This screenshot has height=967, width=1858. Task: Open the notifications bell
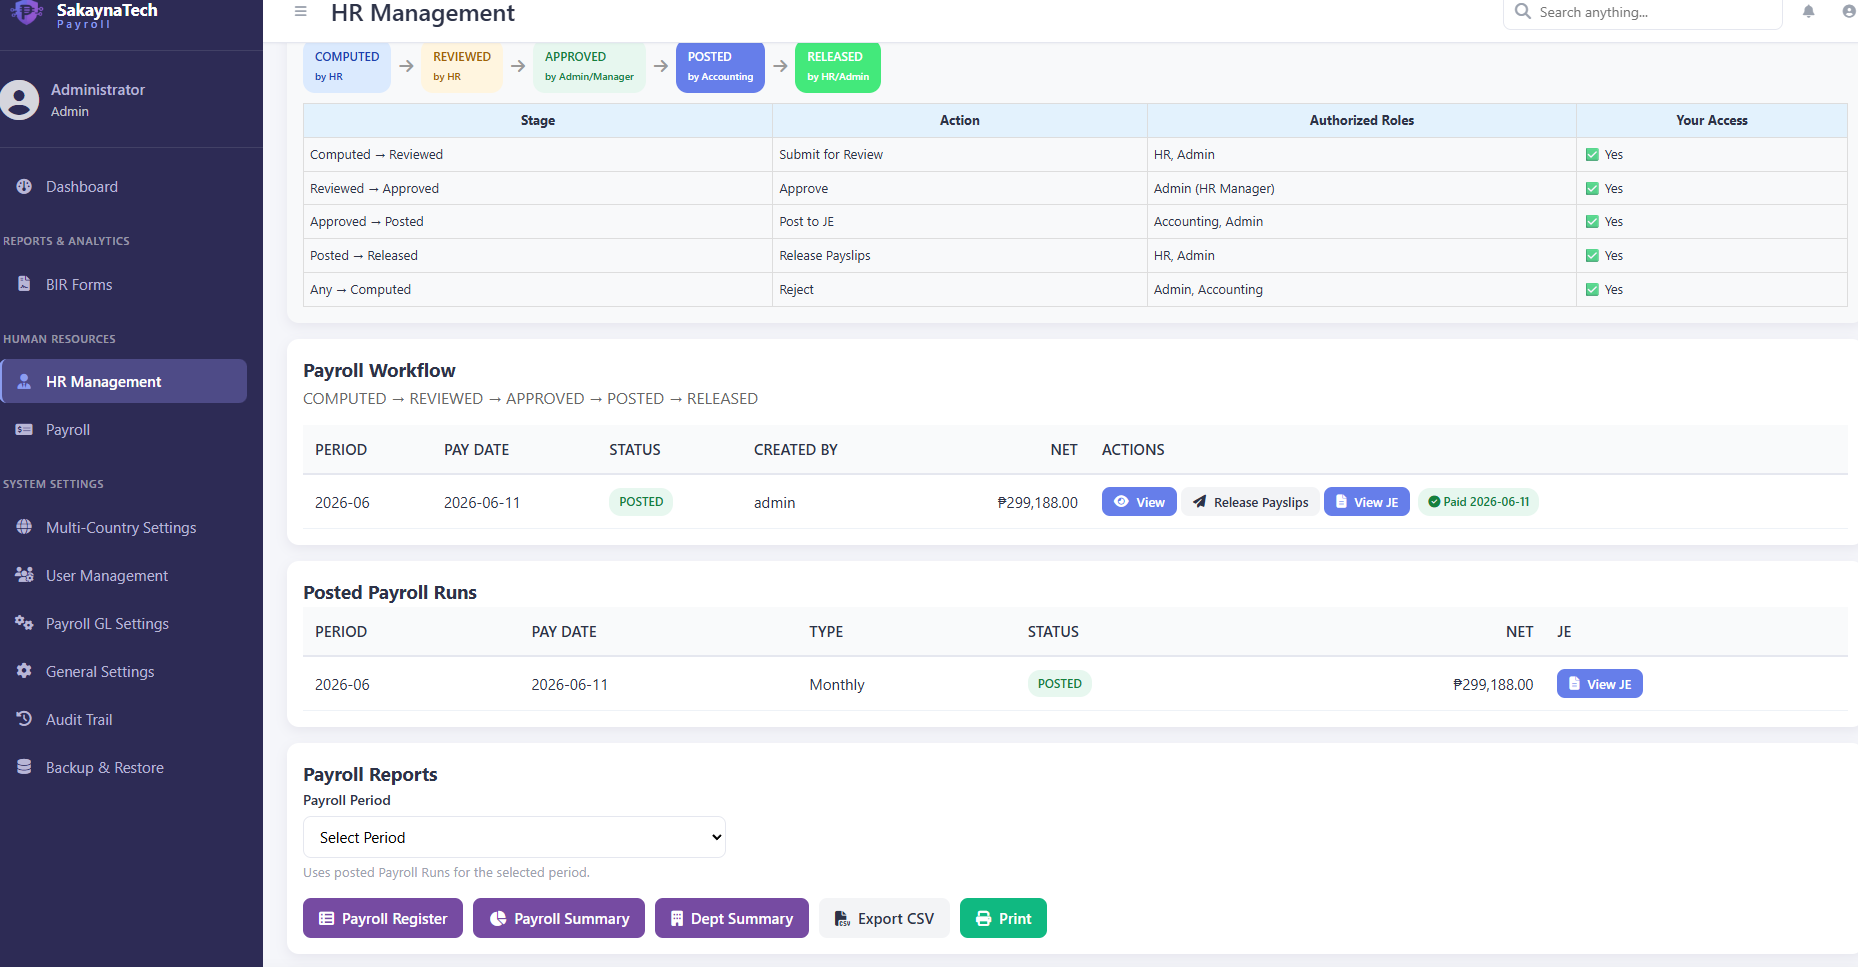pos(1808,12)
